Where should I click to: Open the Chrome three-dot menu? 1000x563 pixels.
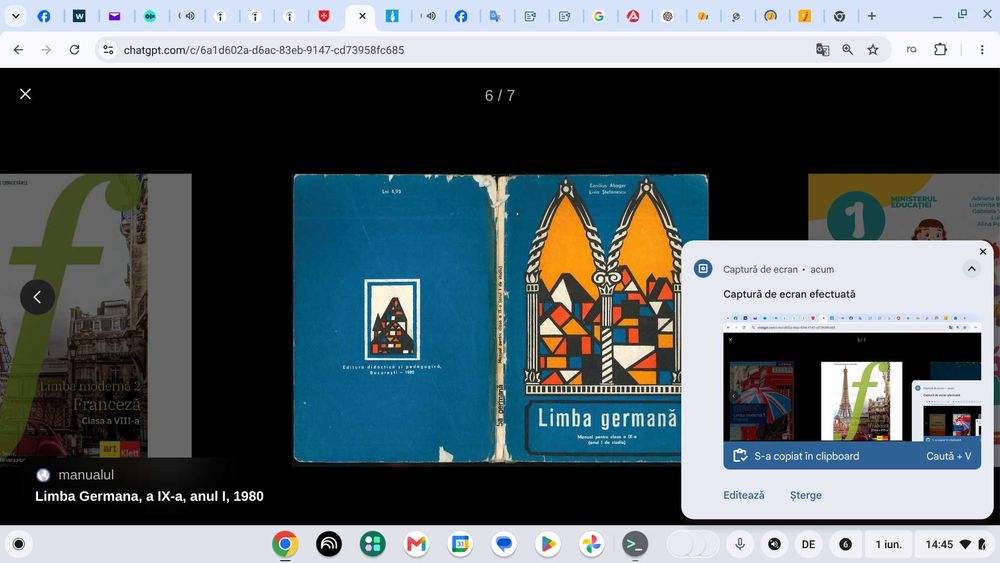(982, 50)
